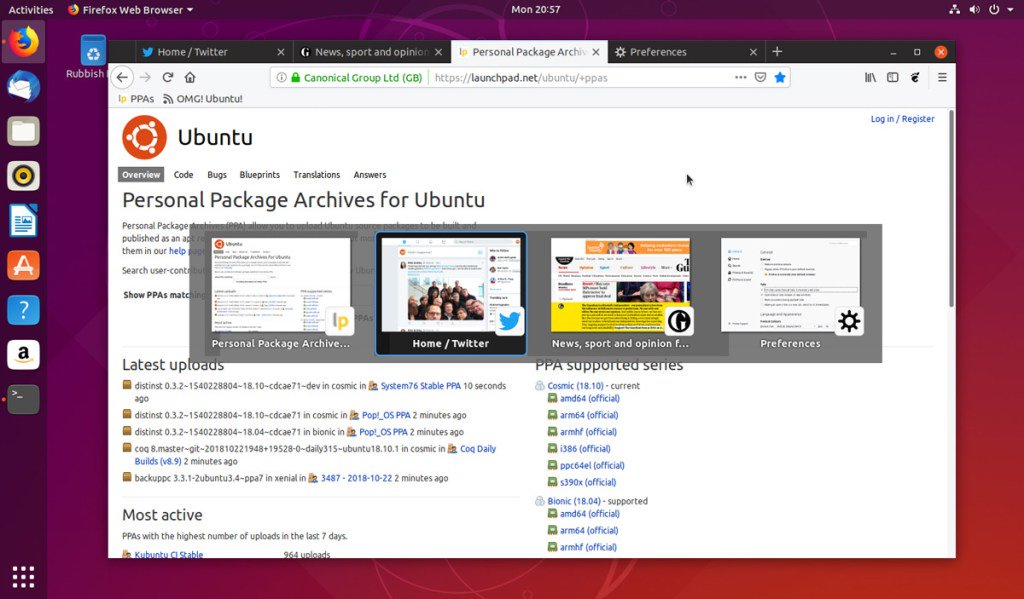Click the page vertical scrollbar
Viewport: 1024px width, 599px height.
[x=952, y=209]
